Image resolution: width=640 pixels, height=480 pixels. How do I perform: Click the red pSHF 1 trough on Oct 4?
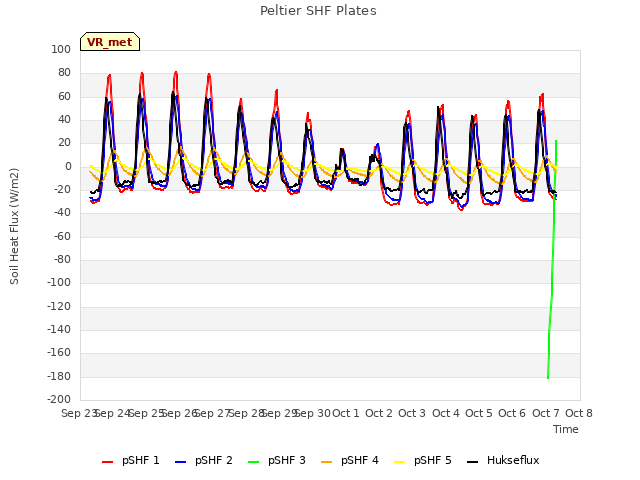(461, 209)
